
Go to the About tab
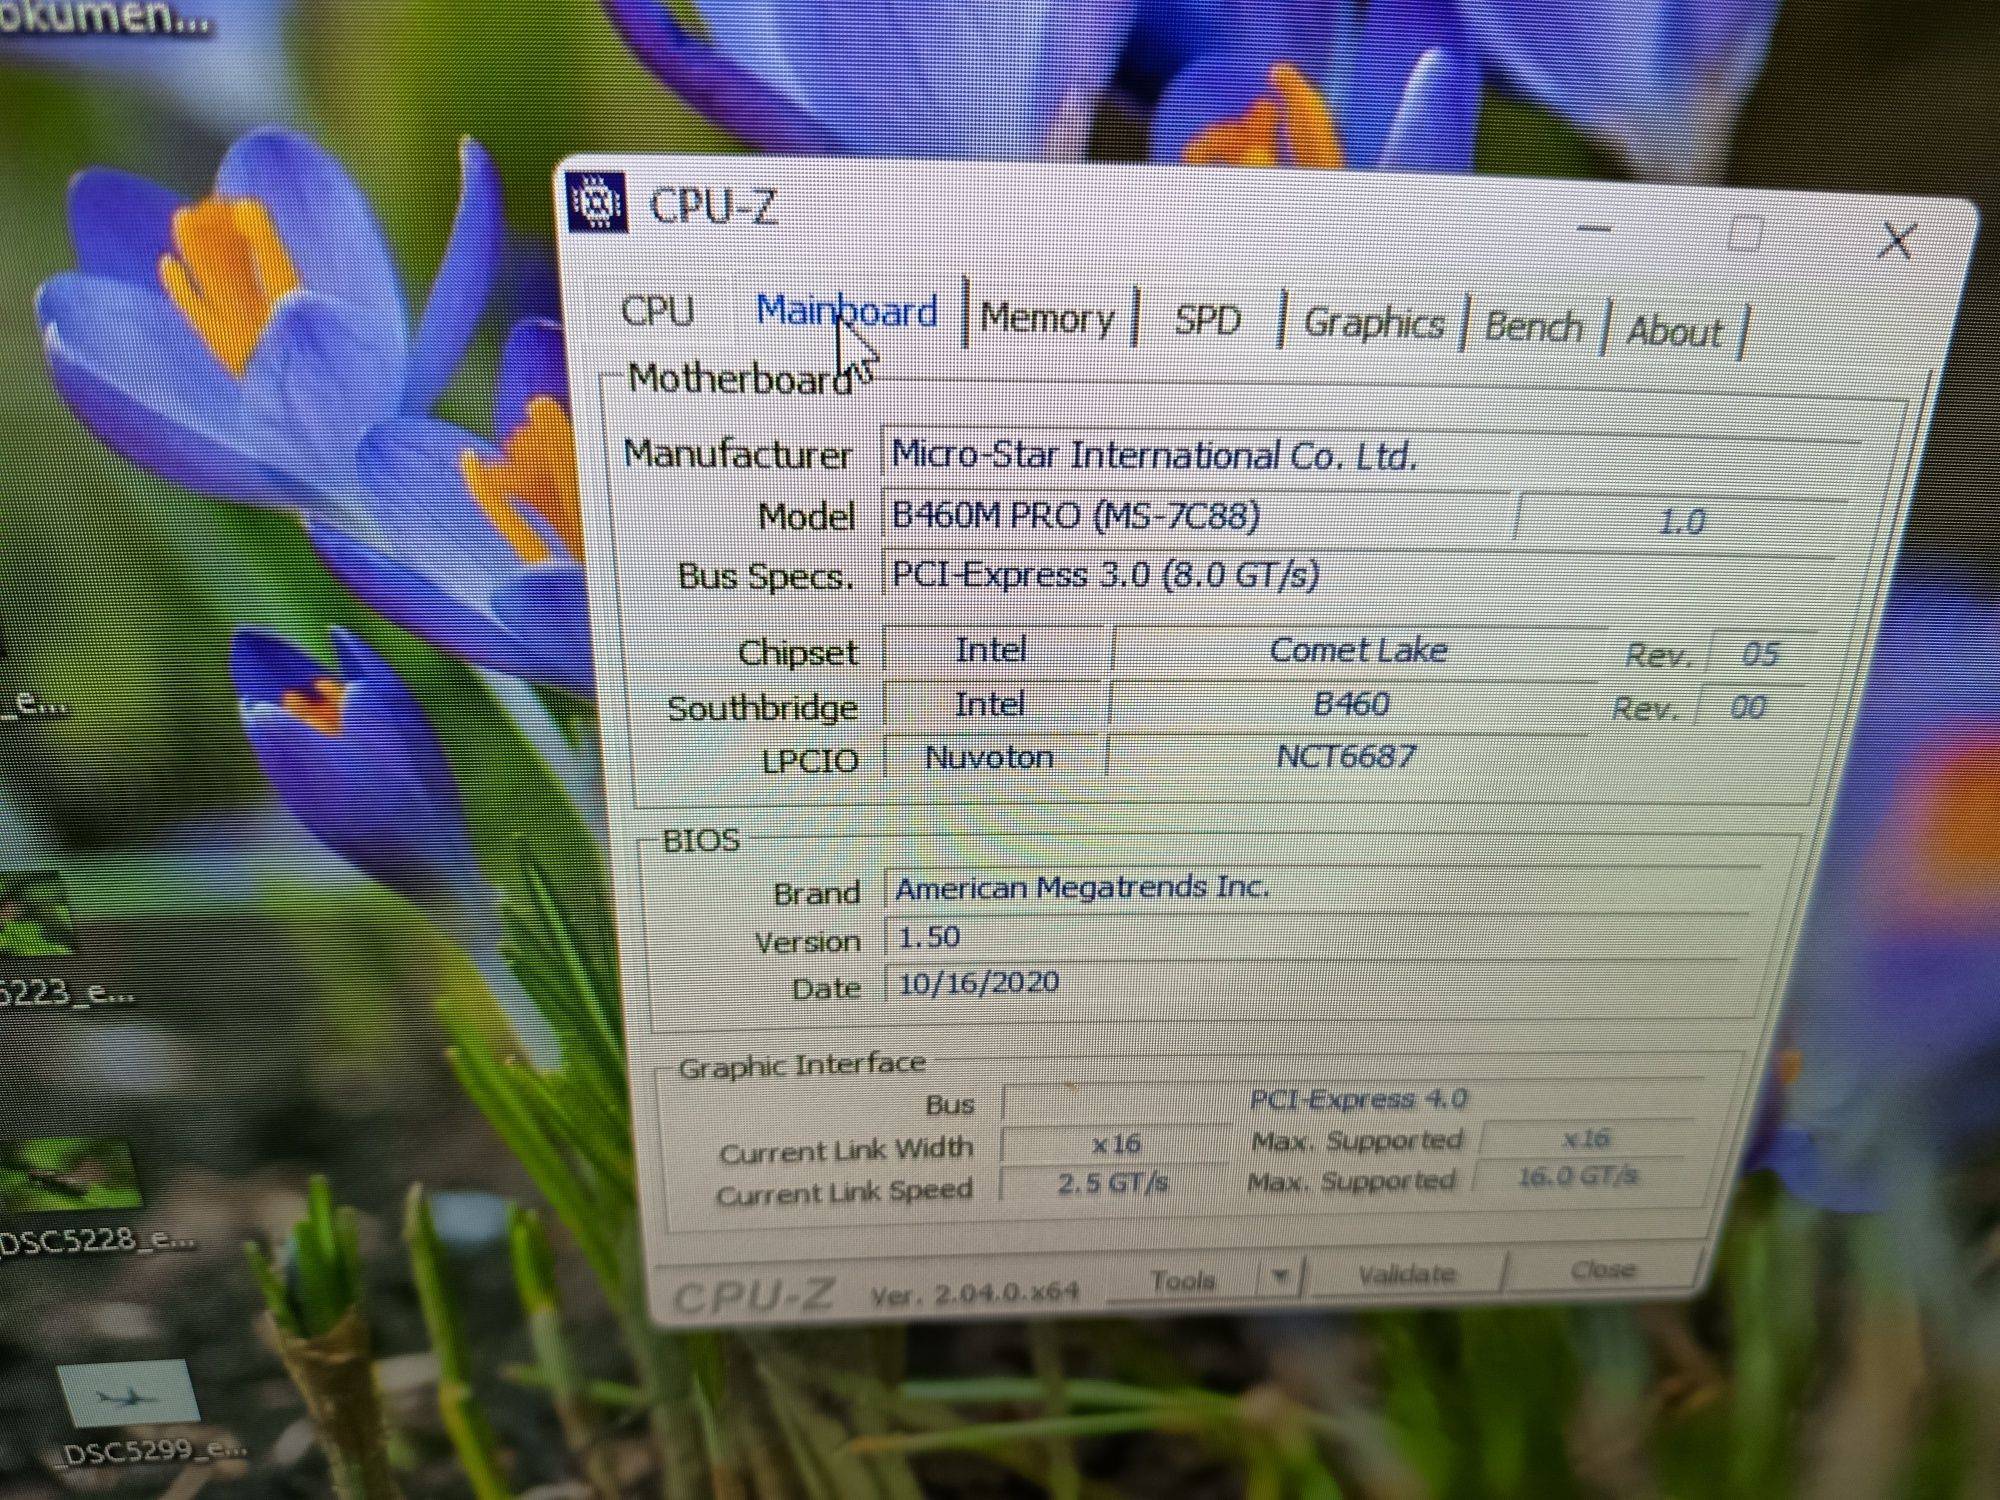tap(1675, 329)
